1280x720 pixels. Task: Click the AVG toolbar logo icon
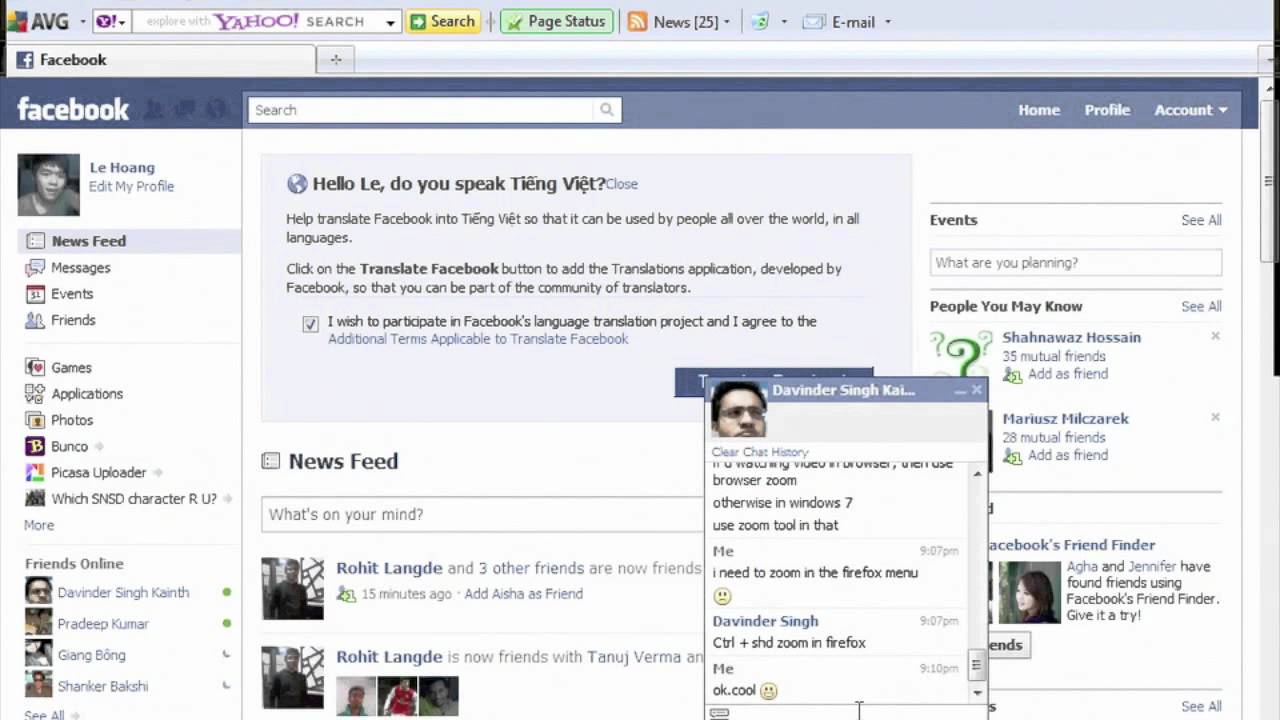pos(17,21)
